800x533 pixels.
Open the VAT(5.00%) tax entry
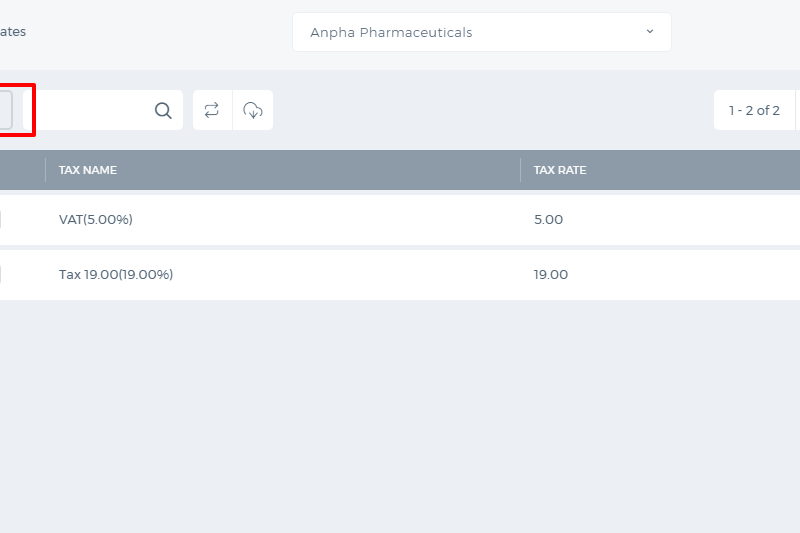pyautogui.click(x=96, y=219)
